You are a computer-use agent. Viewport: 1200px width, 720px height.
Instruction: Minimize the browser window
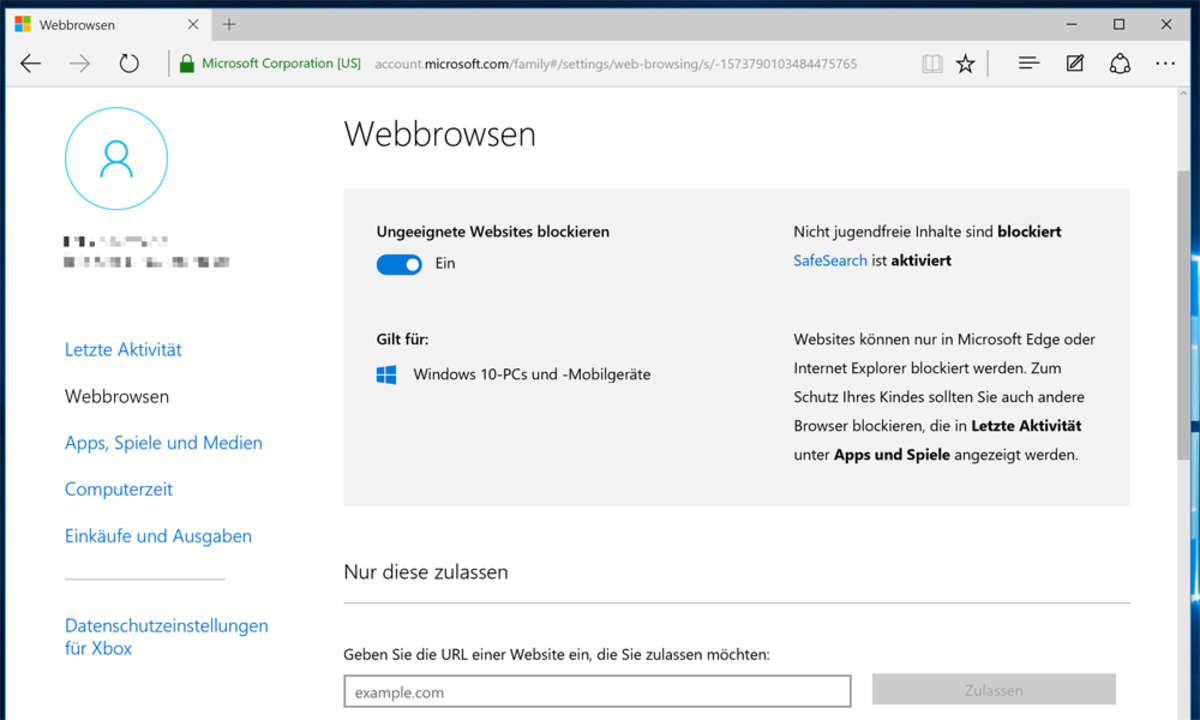1073,24
